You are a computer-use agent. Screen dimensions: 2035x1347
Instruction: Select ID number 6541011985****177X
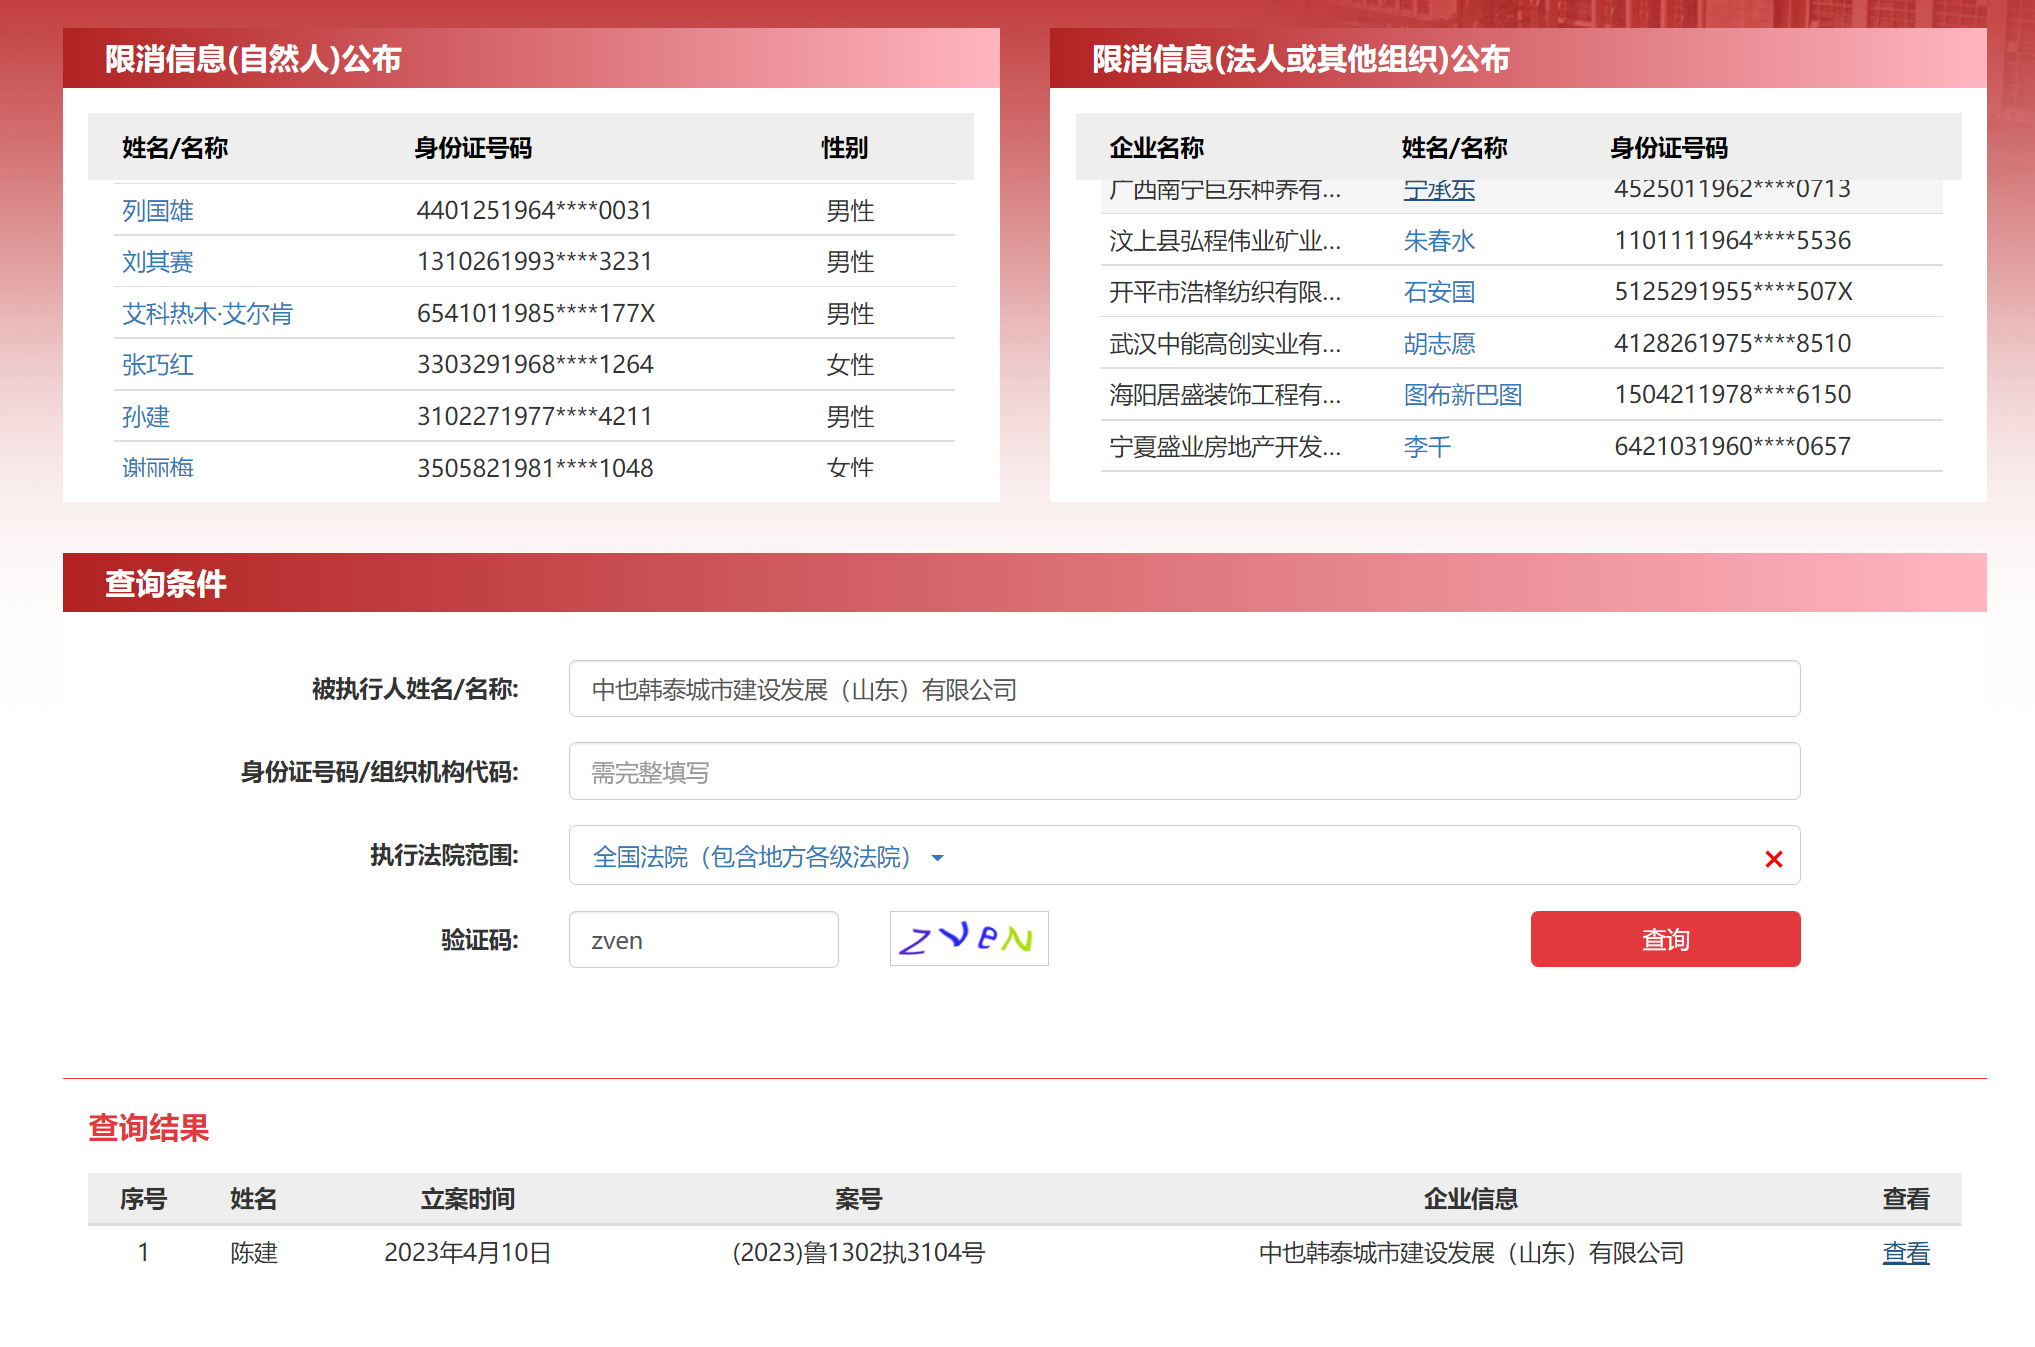click(536, 314)
